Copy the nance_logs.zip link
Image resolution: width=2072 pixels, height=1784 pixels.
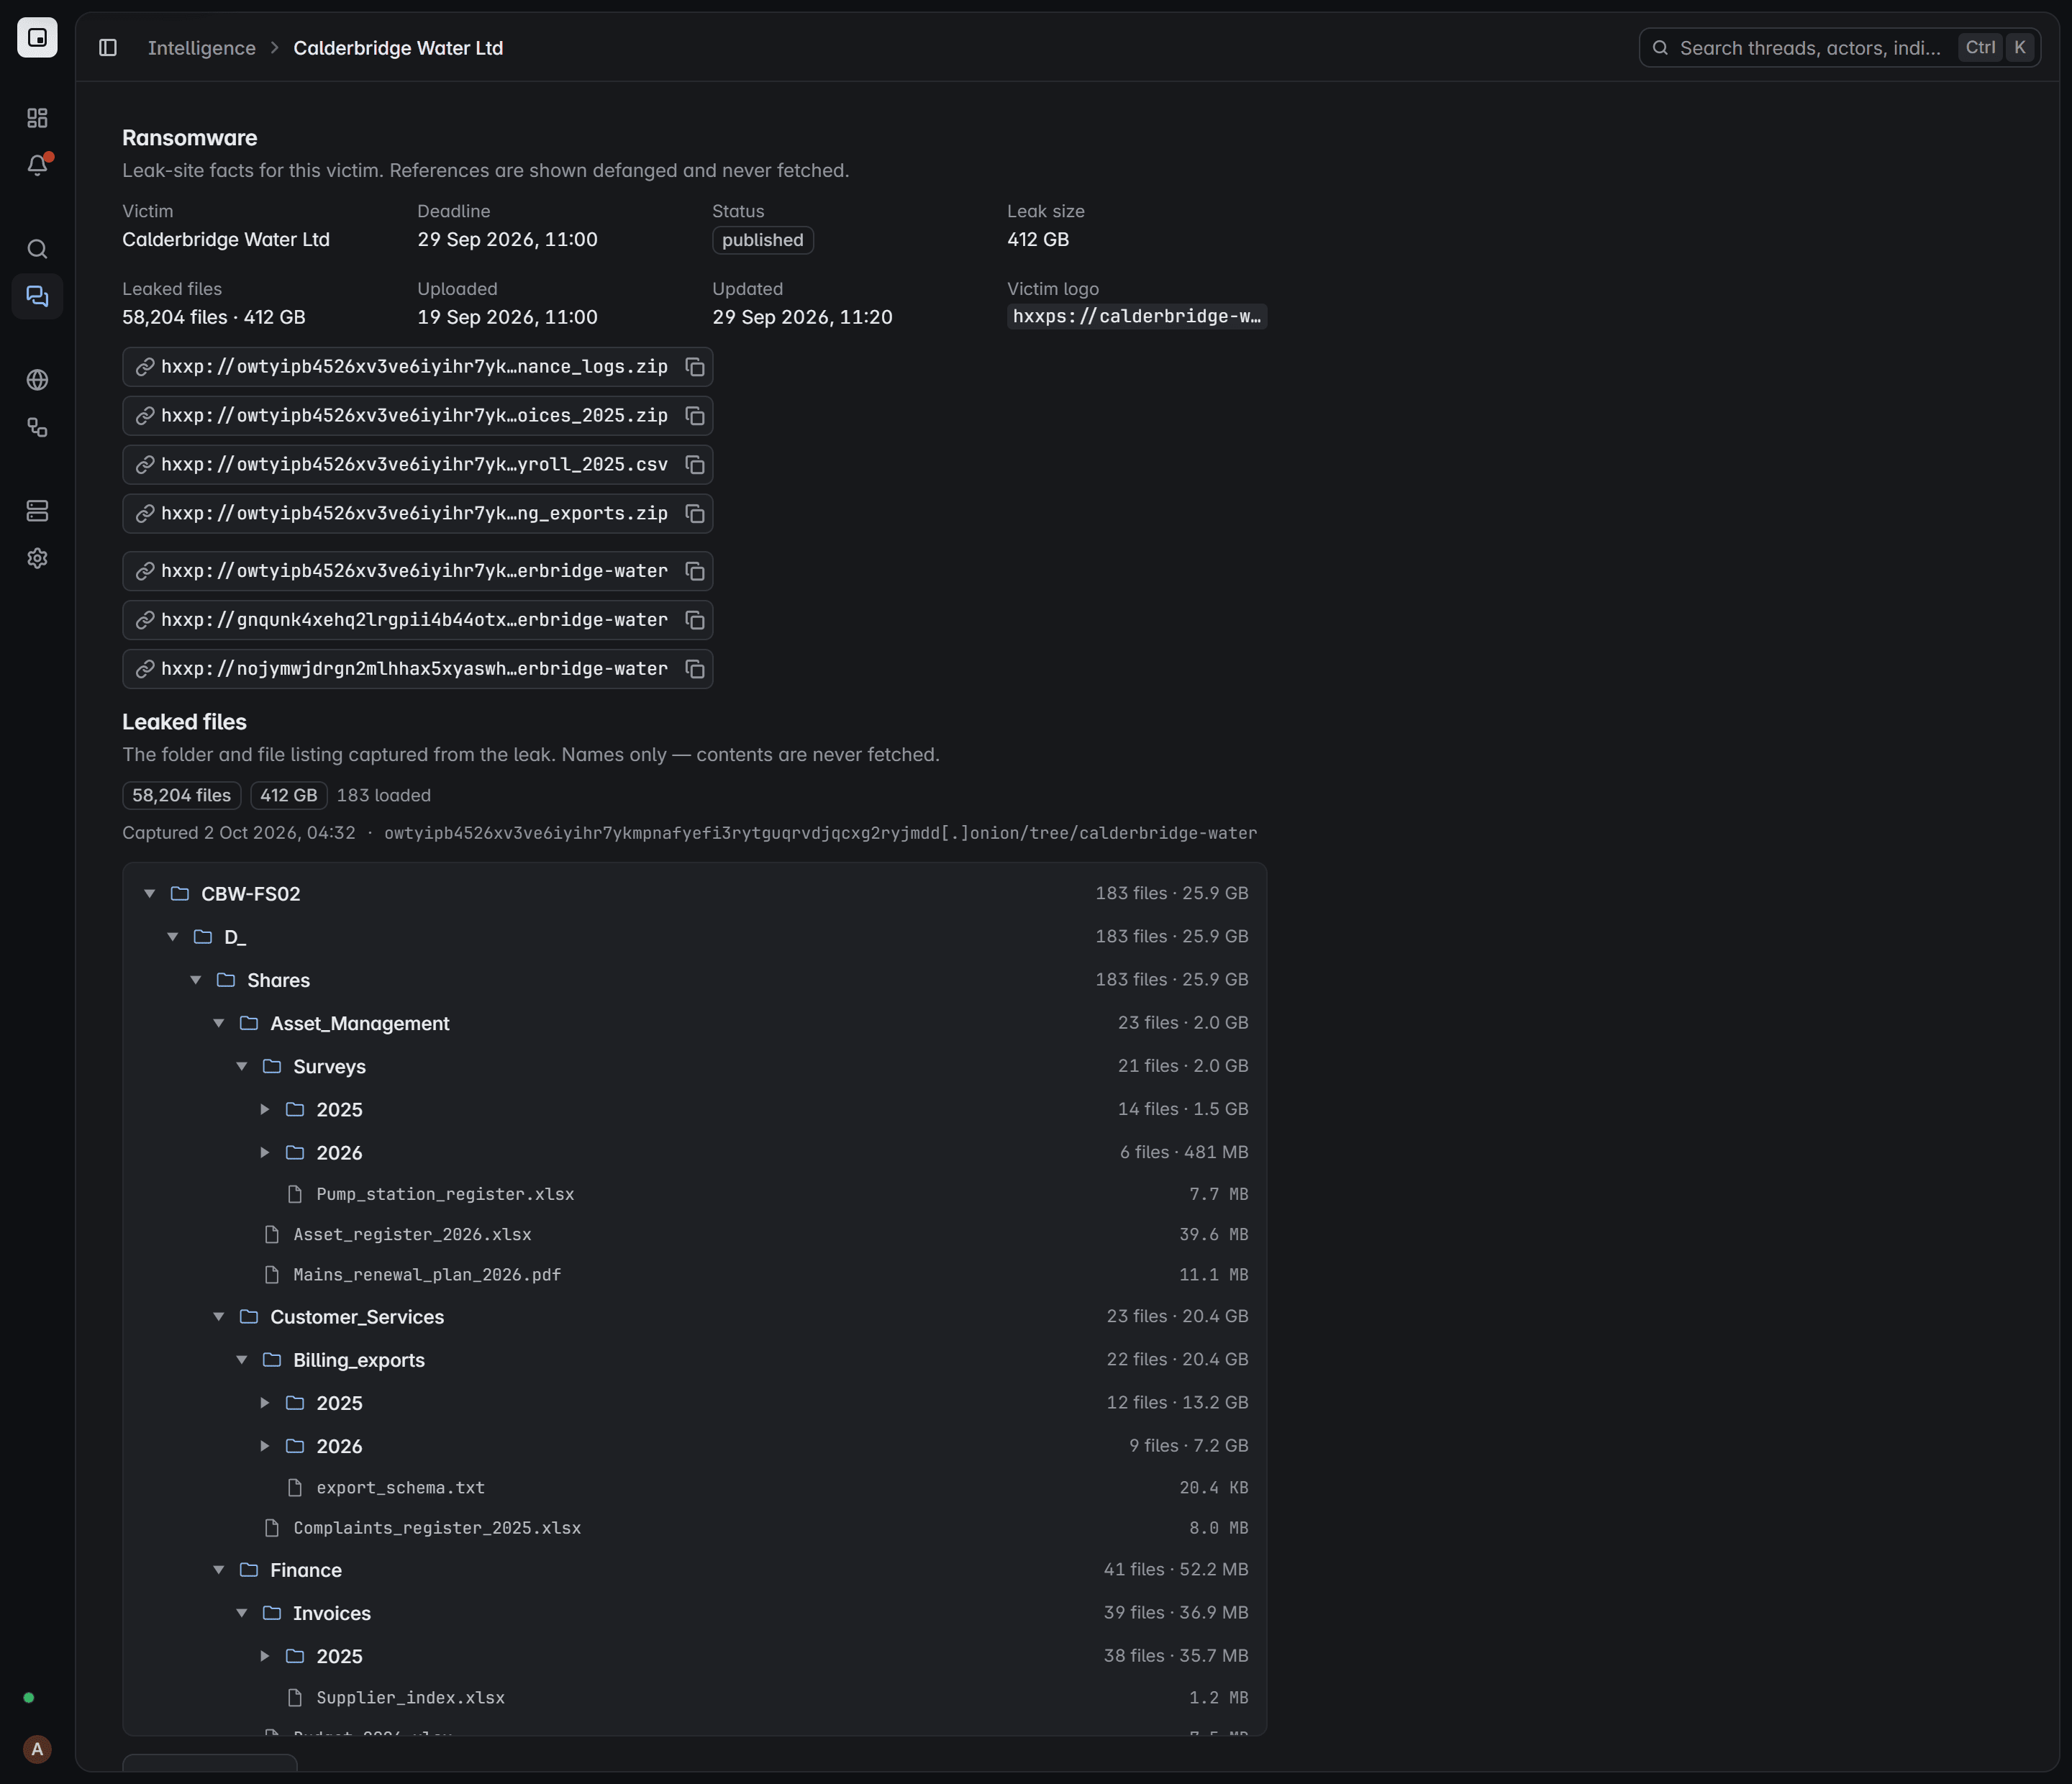pos(695,367)
